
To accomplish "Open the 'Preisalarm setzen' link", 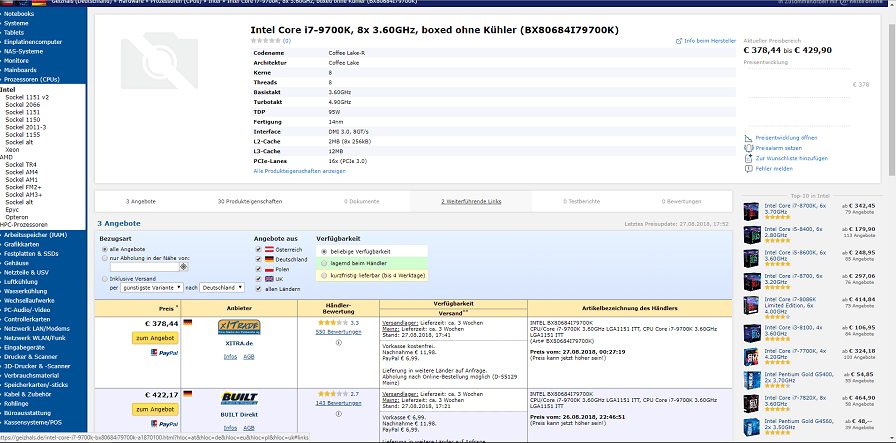I will (778, 148).
